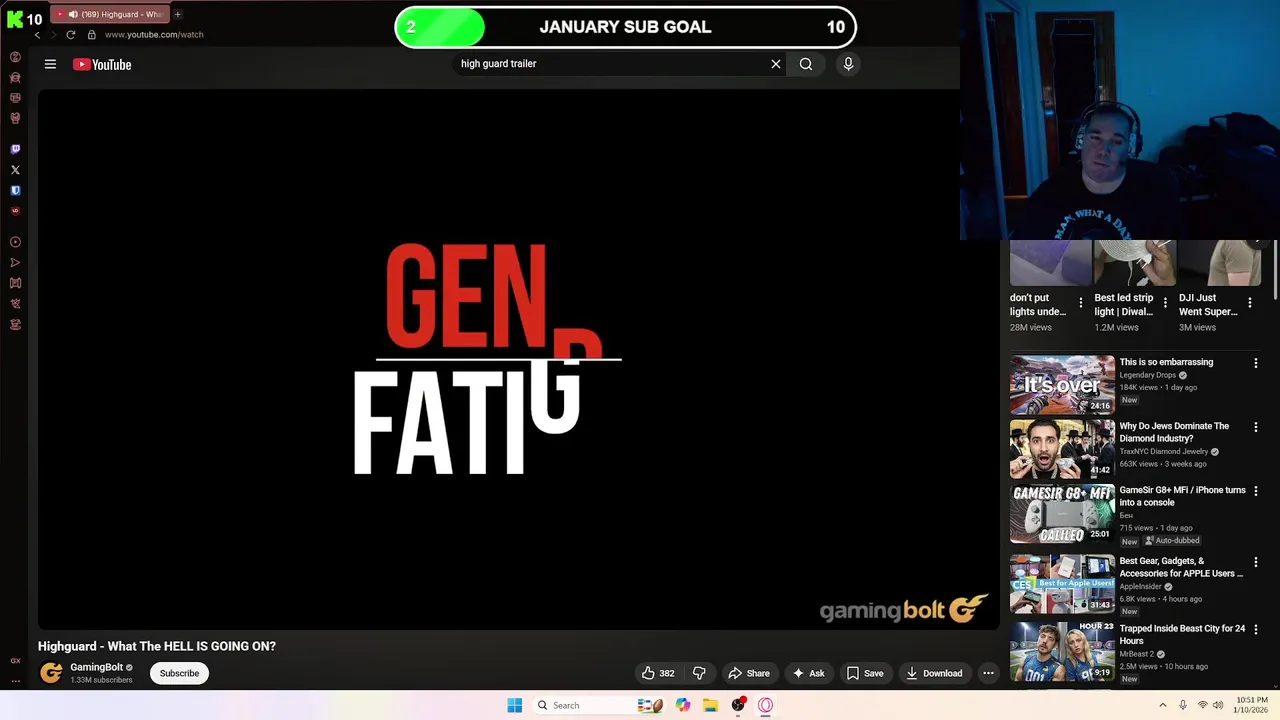Open the three-dot sidebar setup menu
This screenshot has width=1280, height=720.
(15, 680)
